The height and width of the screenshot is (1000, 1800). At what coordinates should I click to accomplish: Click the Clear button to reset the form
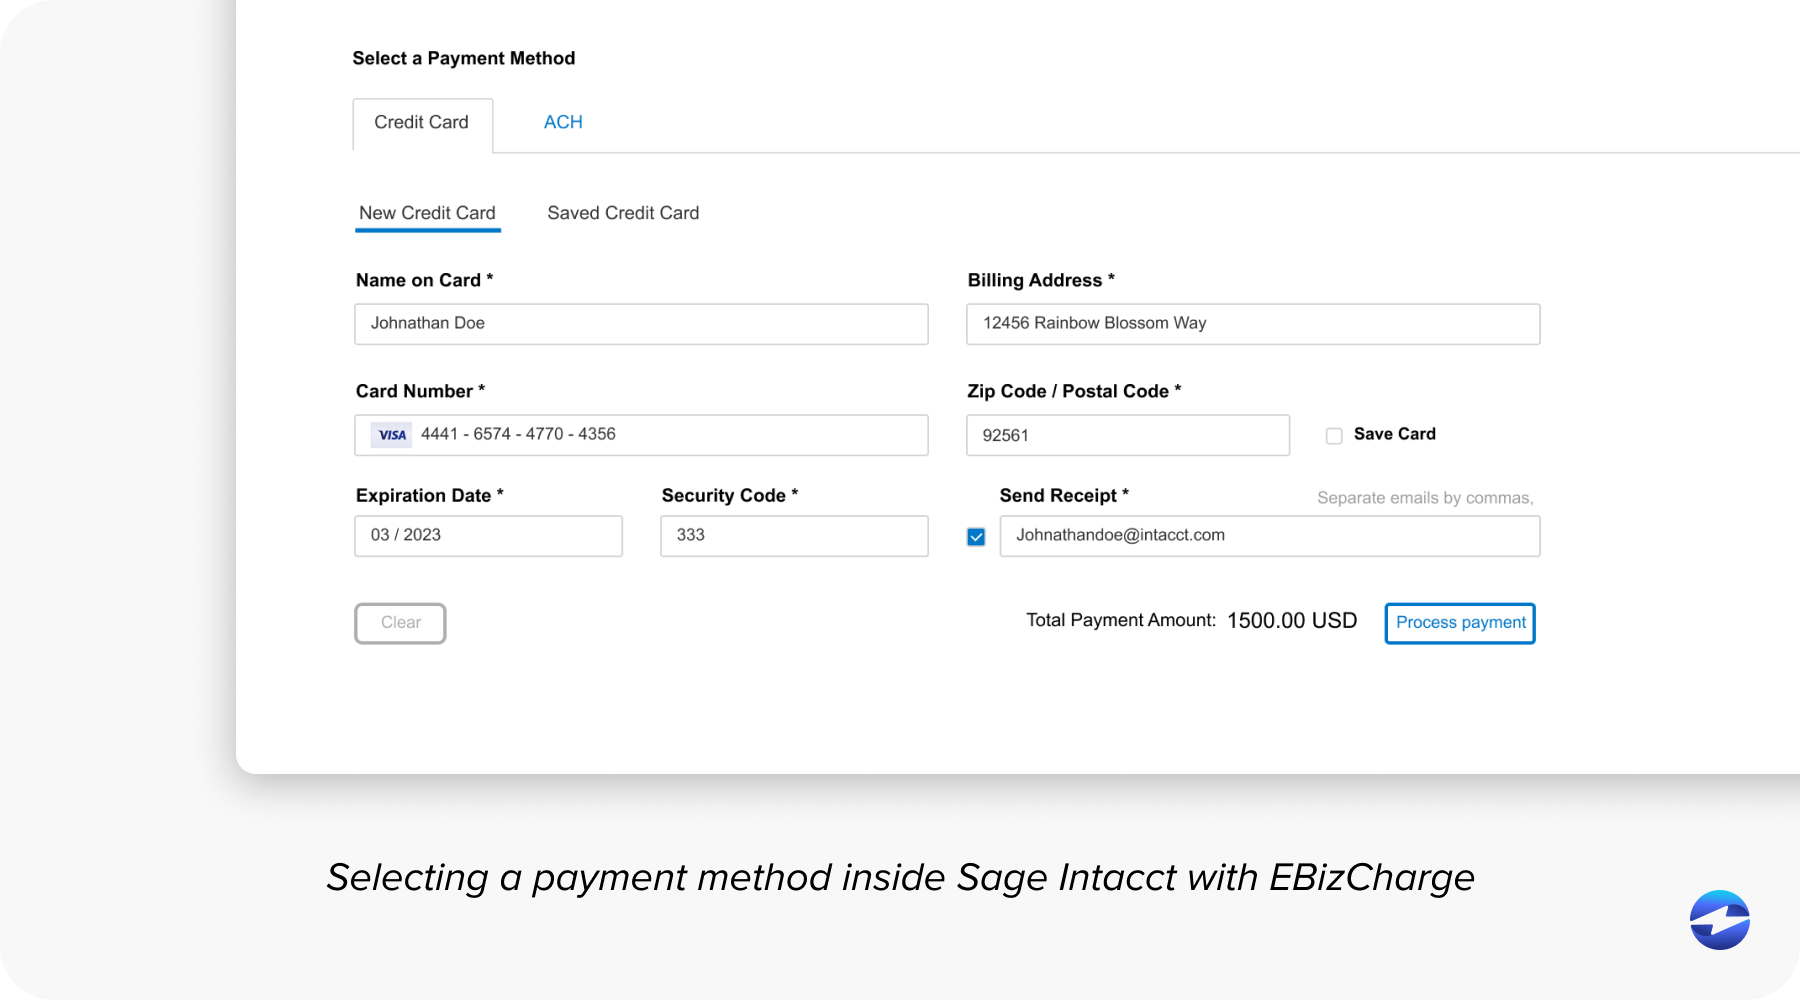click(399, 622)
